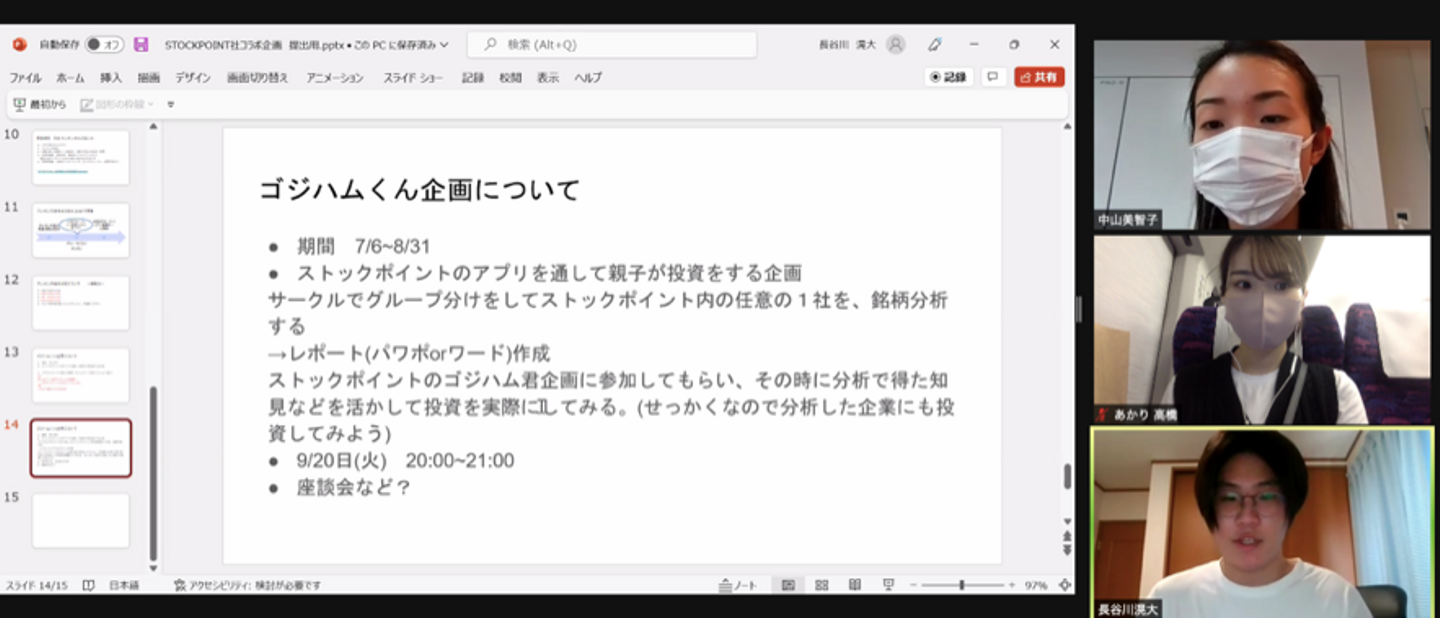Viewport: 1440px width, 618px height.
Task: Open the comments speech-bubble icon
Action: 993,77
